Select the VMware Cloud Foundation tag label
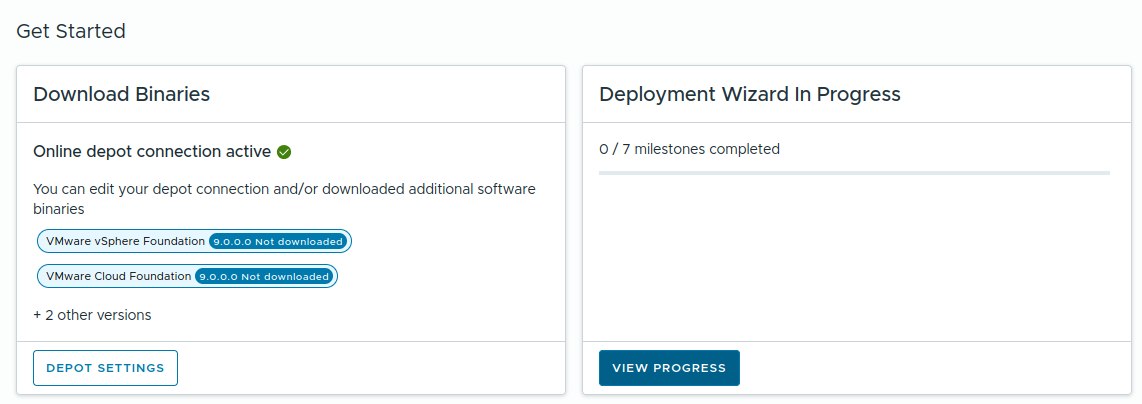Viewport: 1142px width, 404px height. click(x=118, y=276)
